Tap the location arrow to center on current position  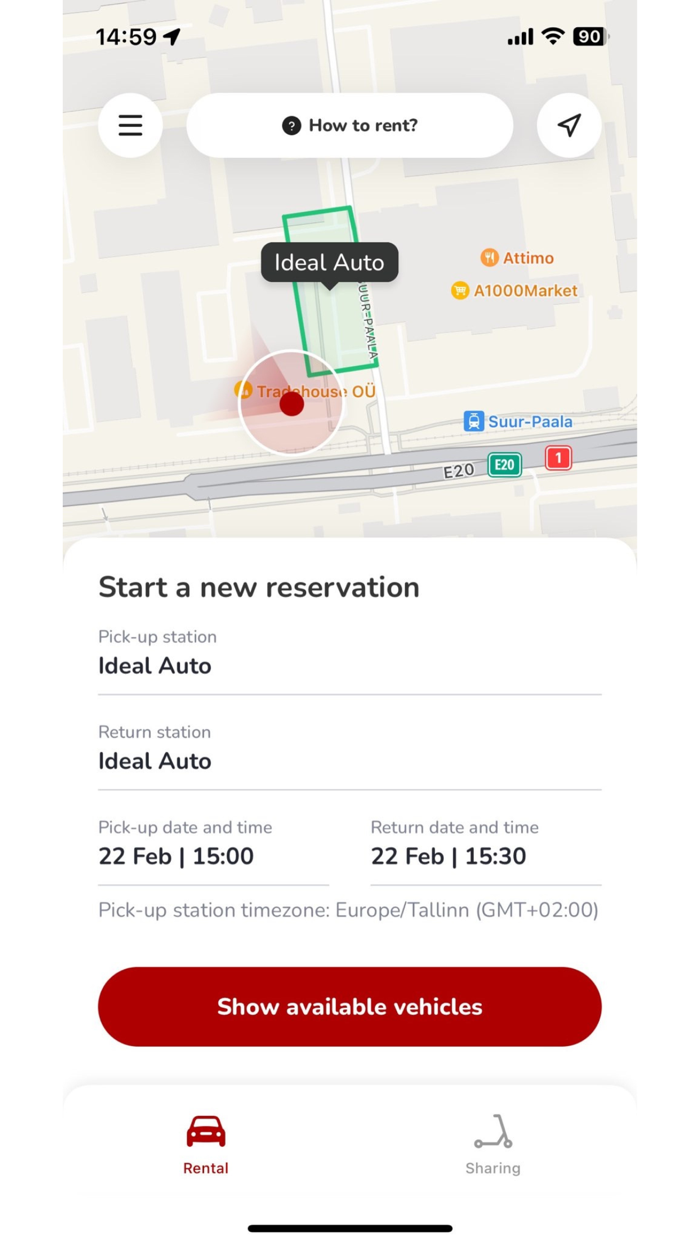point(568,125)
